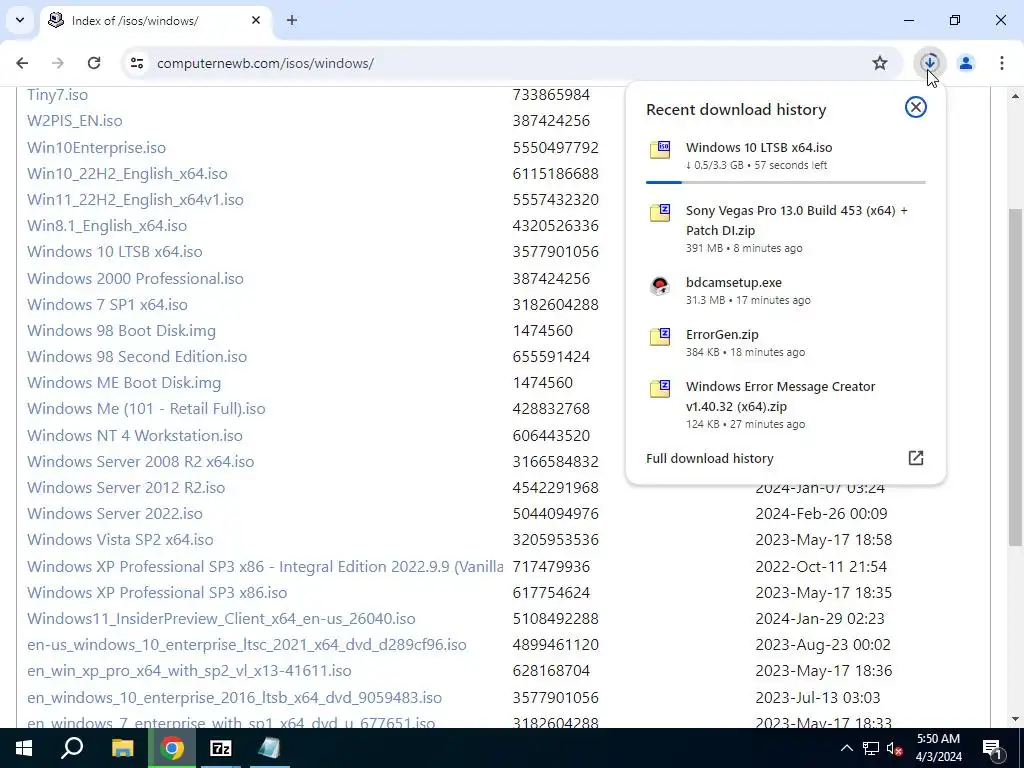Open Sony Vegas Pro 13.0 download entry
Viewport: 1024px width, 768px height.
pos(786,228)
